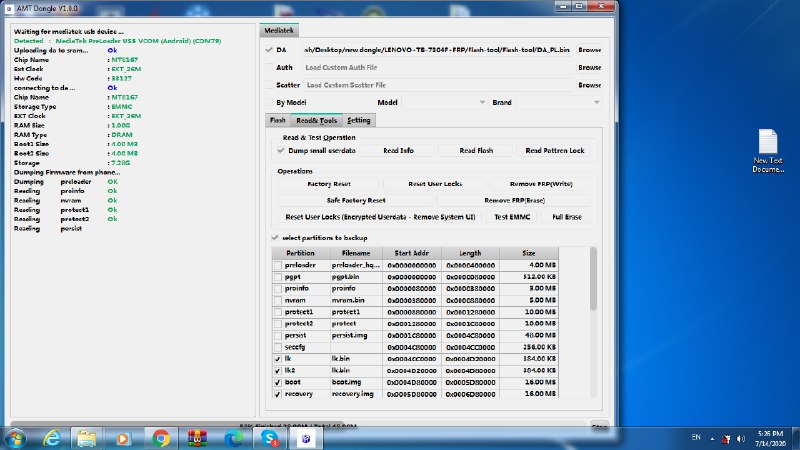Click Read Flash button

point(476,151)
